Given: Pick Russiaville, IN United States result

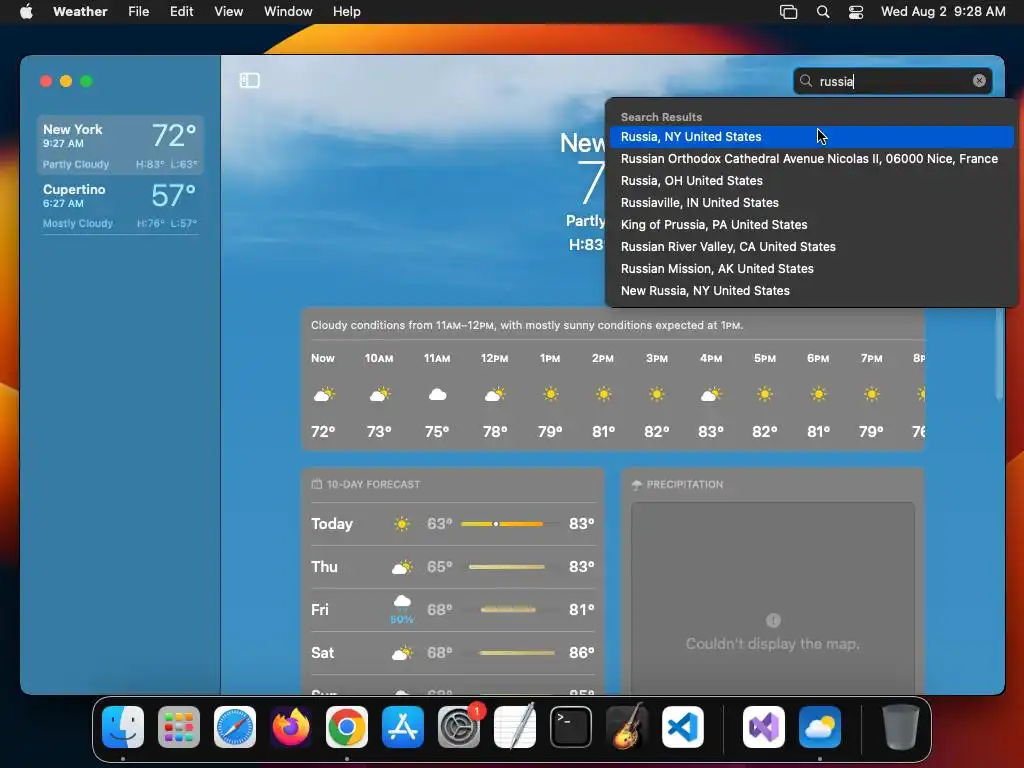Looking at the screenshot, I should (812, 202).
